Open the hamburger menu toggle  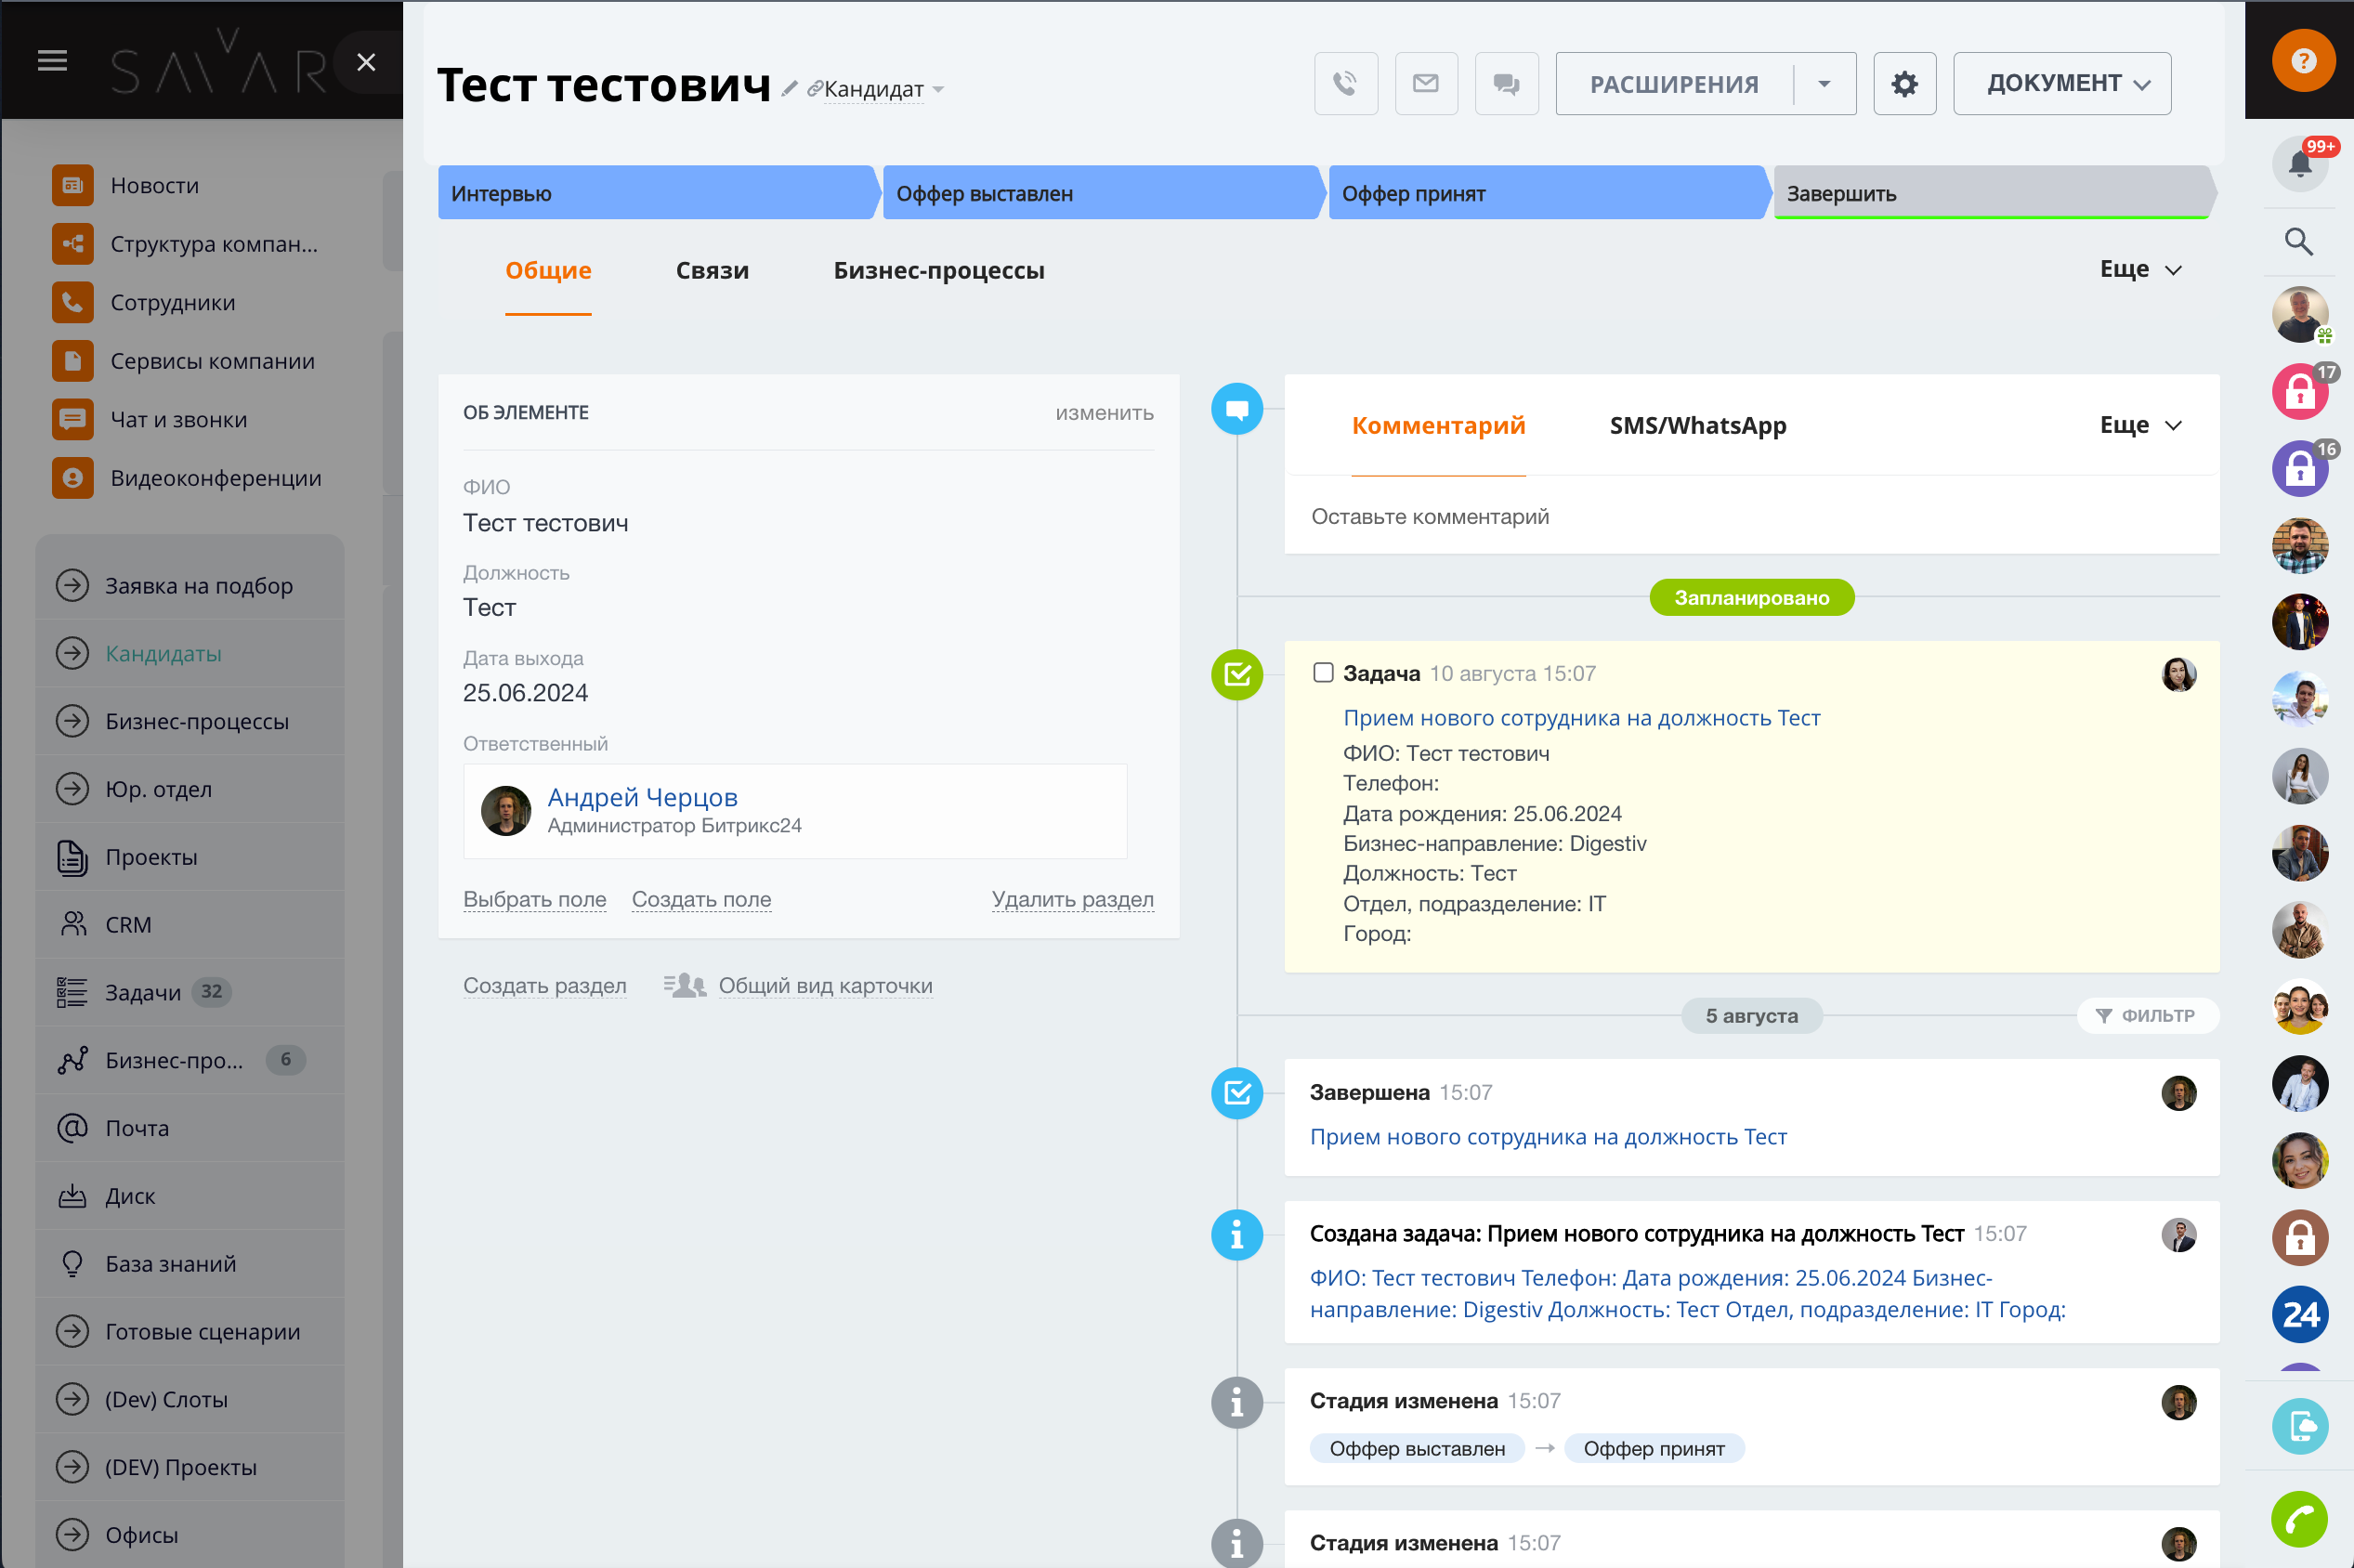click(52, 61)
